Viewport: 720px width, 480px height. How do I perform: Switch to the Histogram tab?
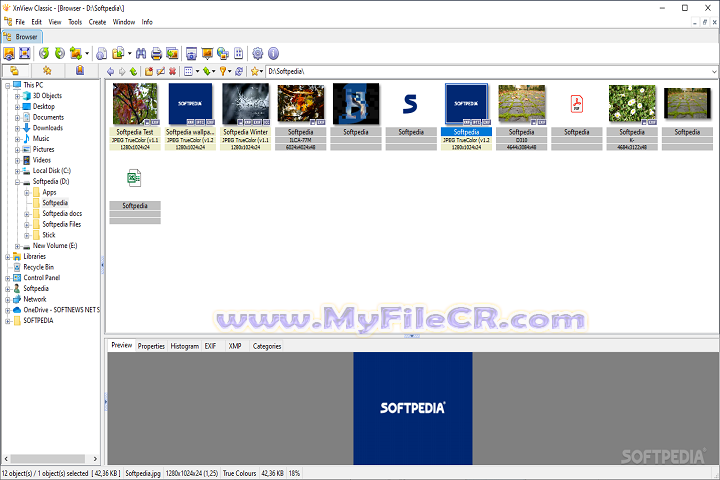pos(185,346)
